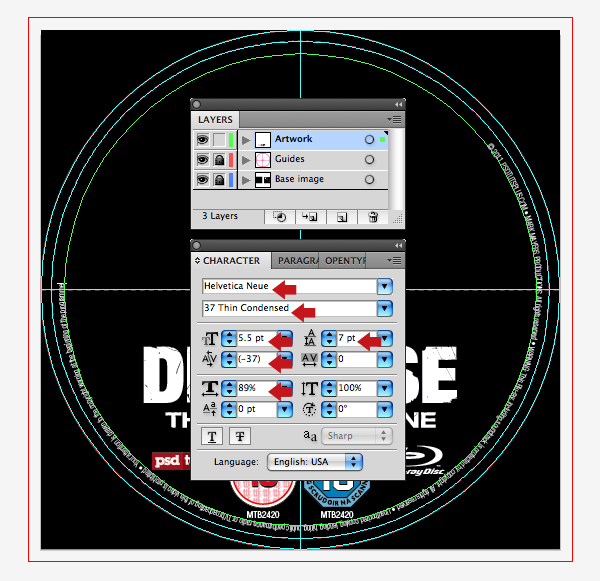This screenshot has height=581, width=600.
Task: Click the kerning AV icon beside (-37)
Action: click(x=210, y=359)
